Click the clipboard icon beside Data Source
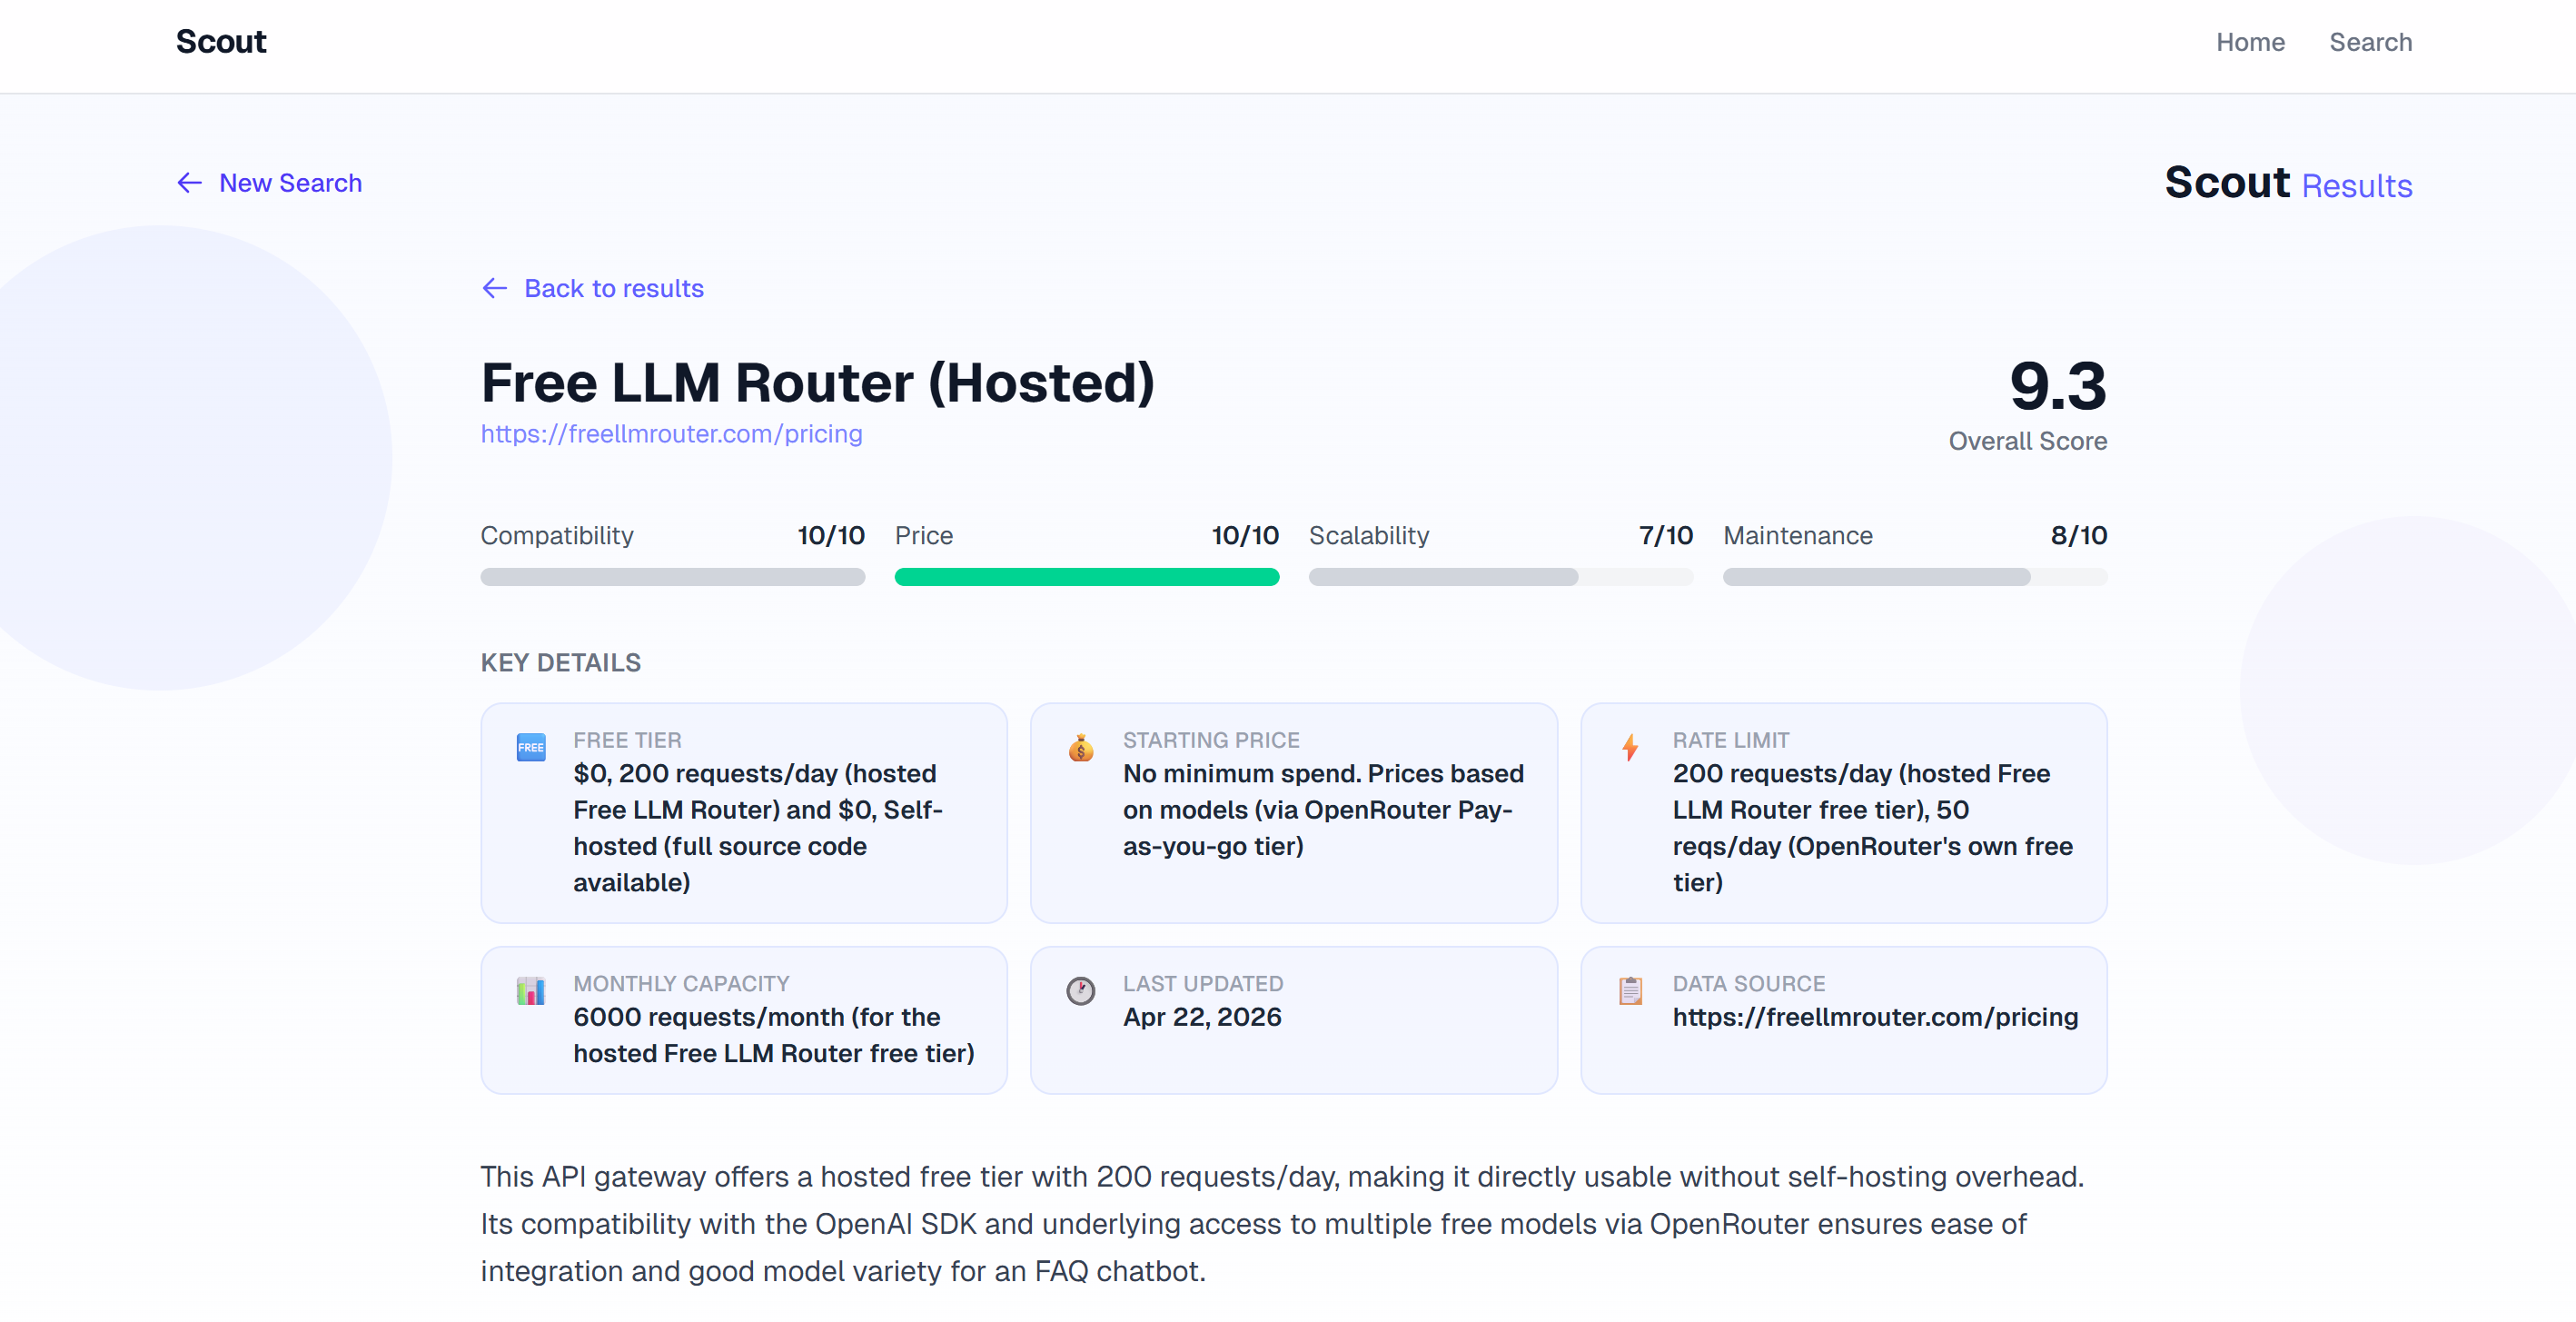Screen dimensions: 2576x1322 pos(1630,990)
